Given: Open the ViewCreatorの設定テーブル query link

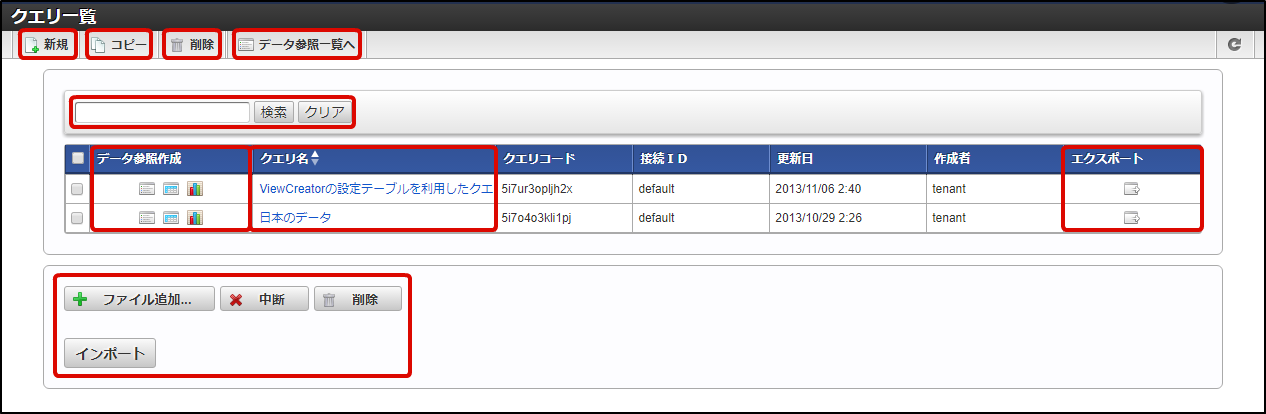Looking at the screenshot, I should [375, 188].
